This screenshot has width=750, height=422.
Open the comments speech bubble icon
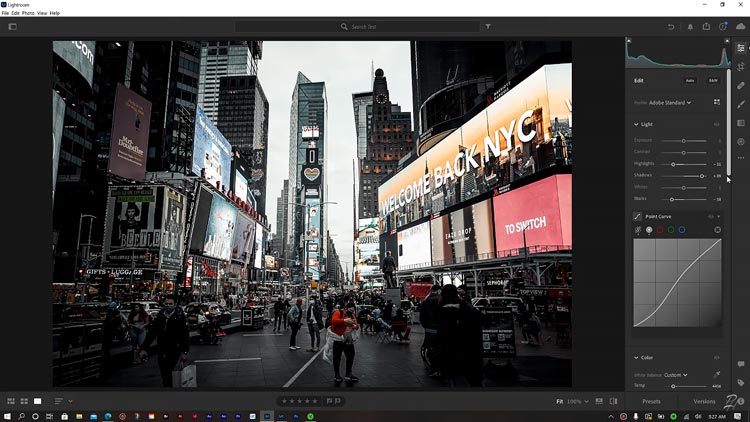tap(741, 364)
